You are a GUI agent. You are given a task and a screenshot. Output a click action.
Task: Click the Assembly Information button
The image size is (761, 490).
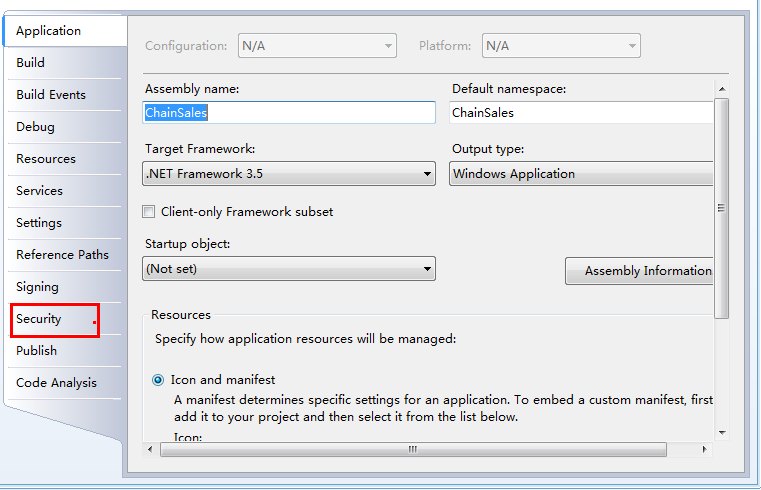click(639, 271)
